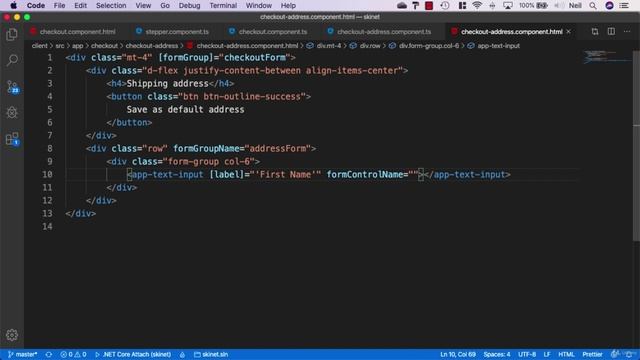Open the Explorer view in activity bar
Viewport: 640px width, 360px height.
coord(12,34)
